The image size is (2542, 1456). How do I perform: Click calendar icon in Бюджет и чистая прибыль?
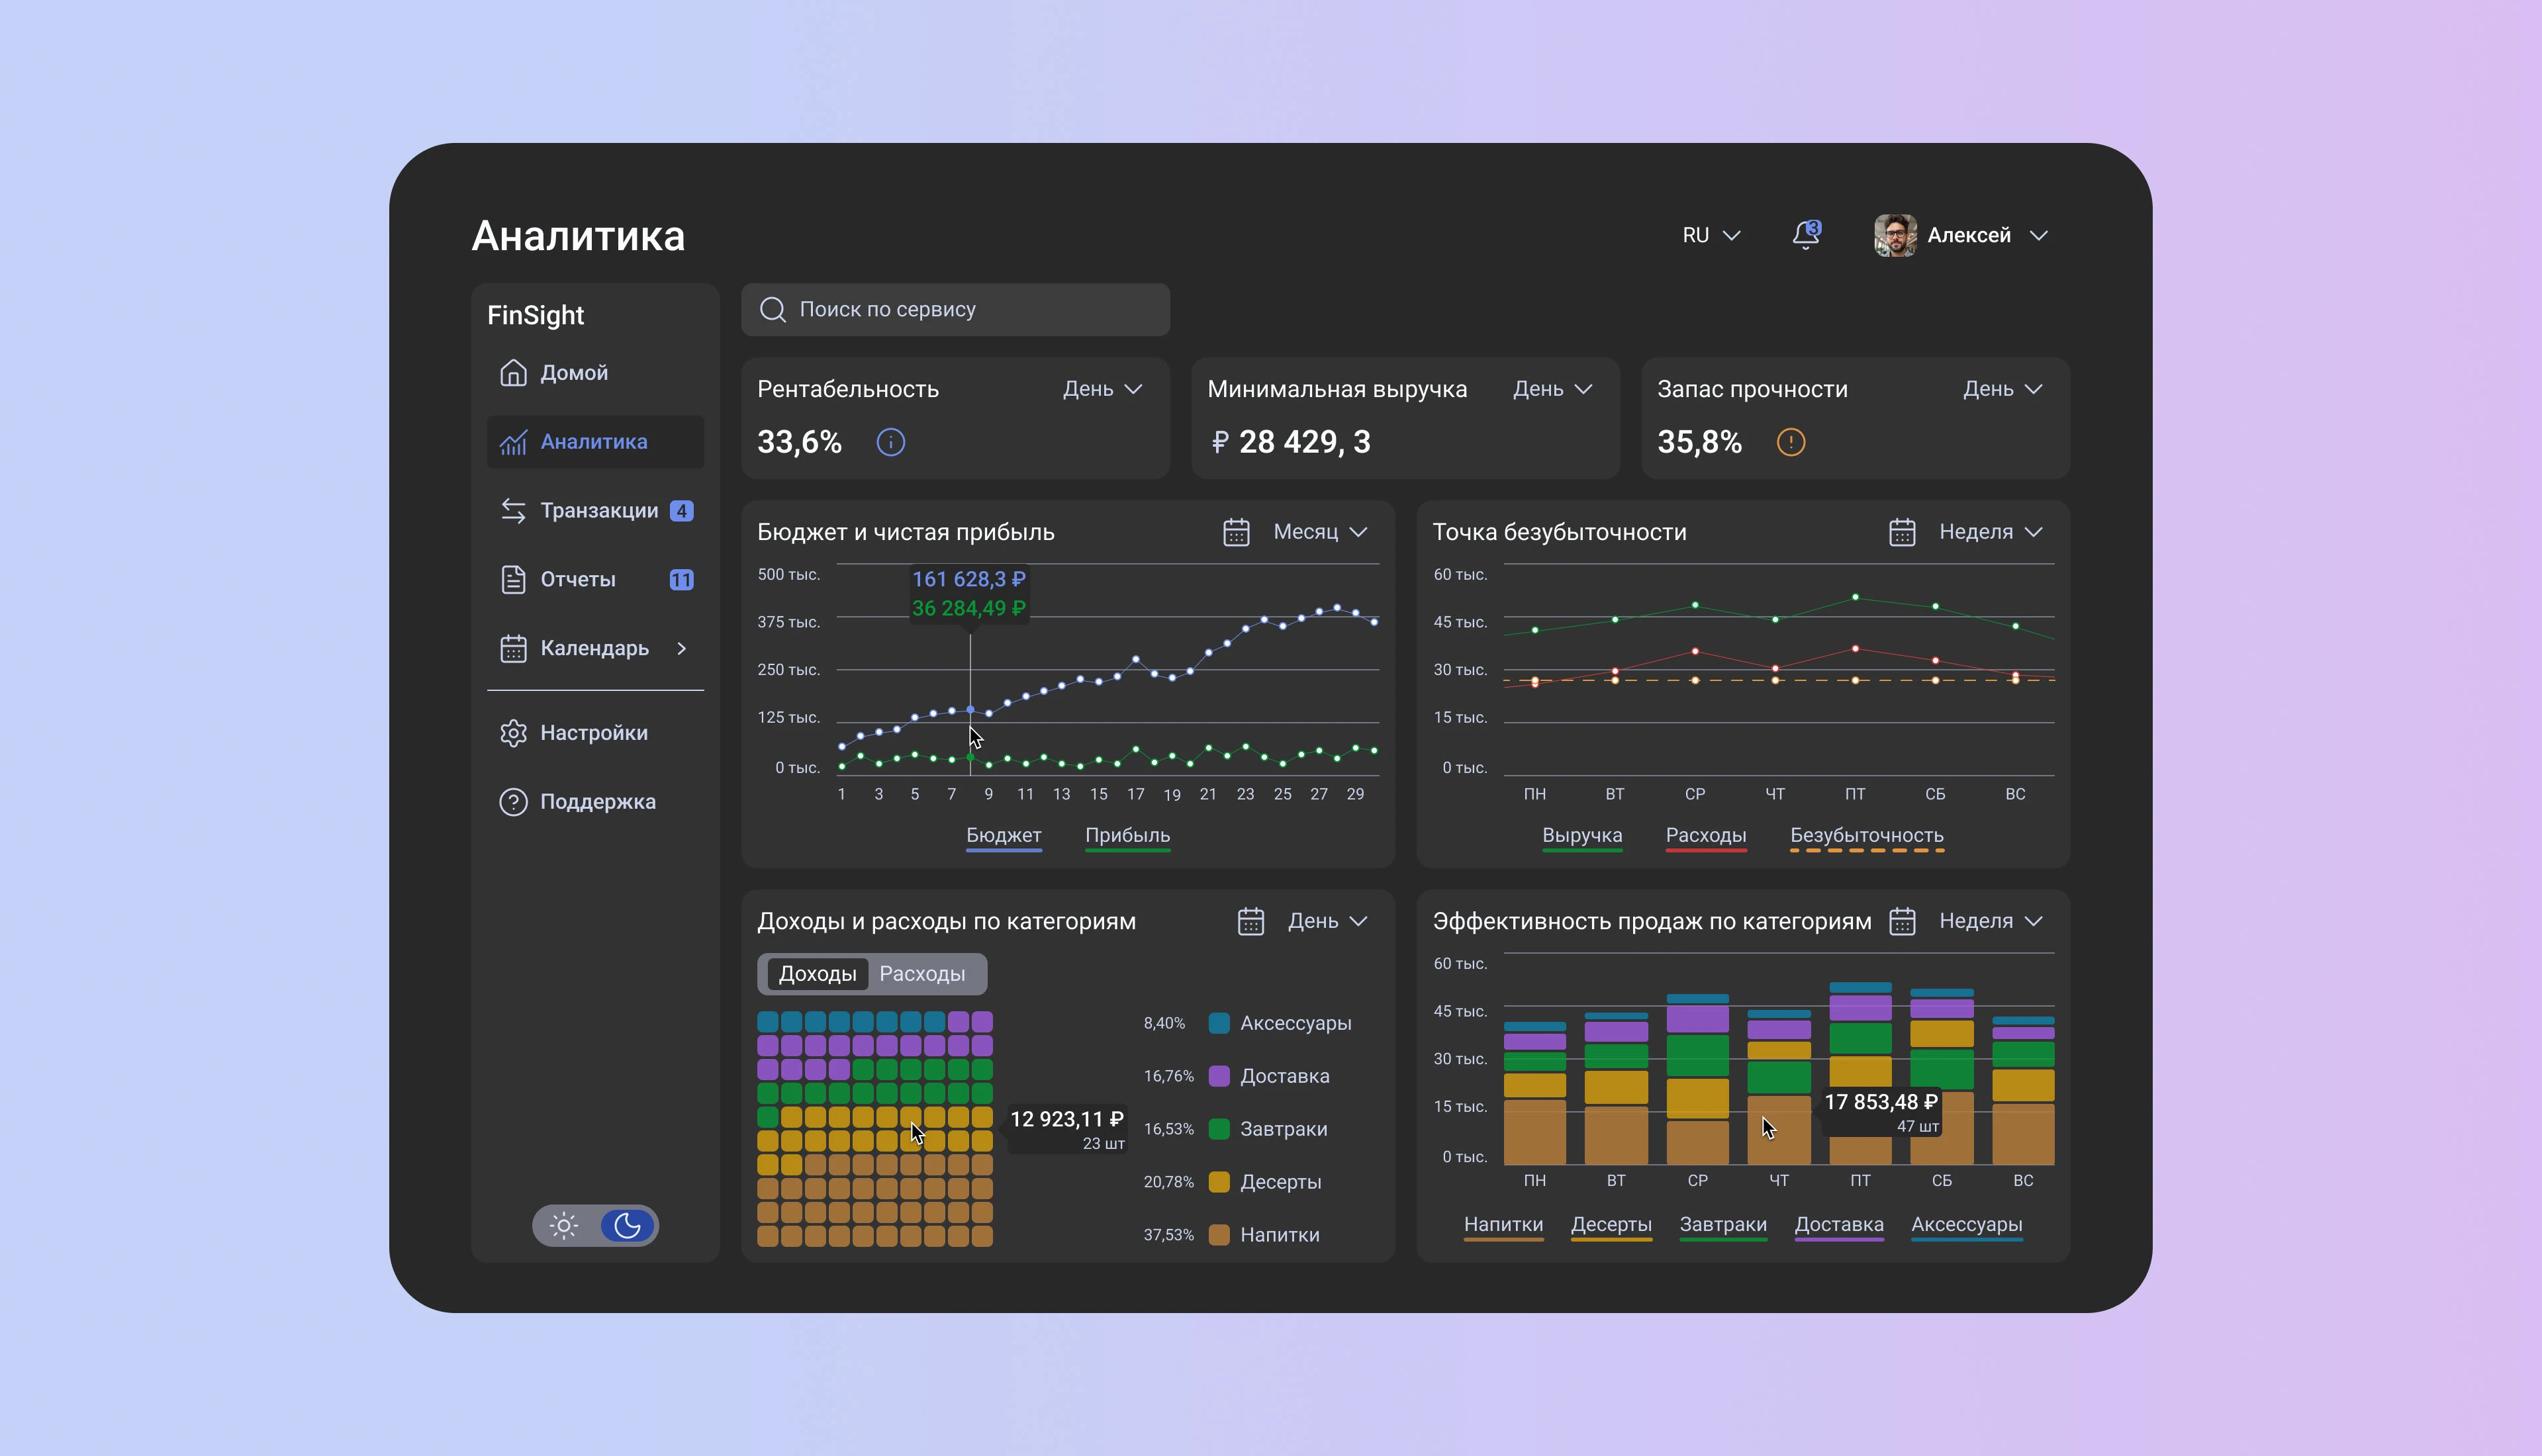(x=1236, y=532)
